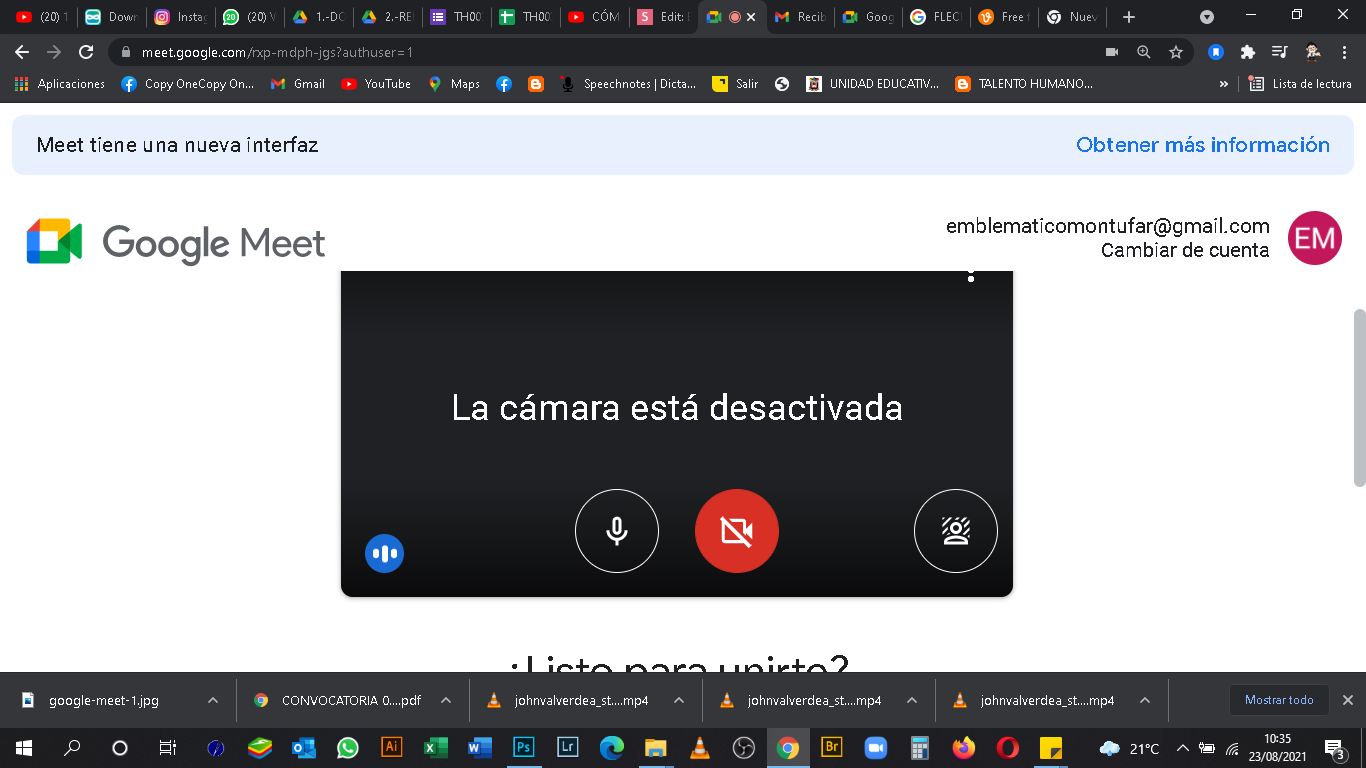Open Zoom app from taskbar
1366x768 pixels.
[x=876, y=747]
